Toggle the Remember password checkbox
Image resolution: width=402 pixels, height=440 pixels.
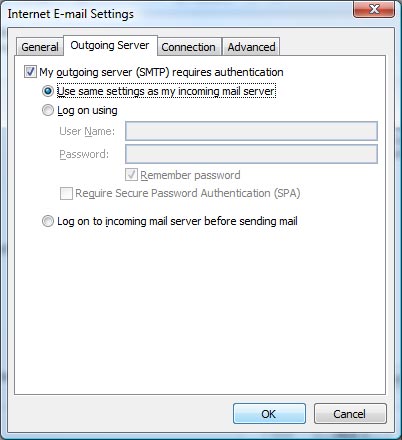[131, 175]
